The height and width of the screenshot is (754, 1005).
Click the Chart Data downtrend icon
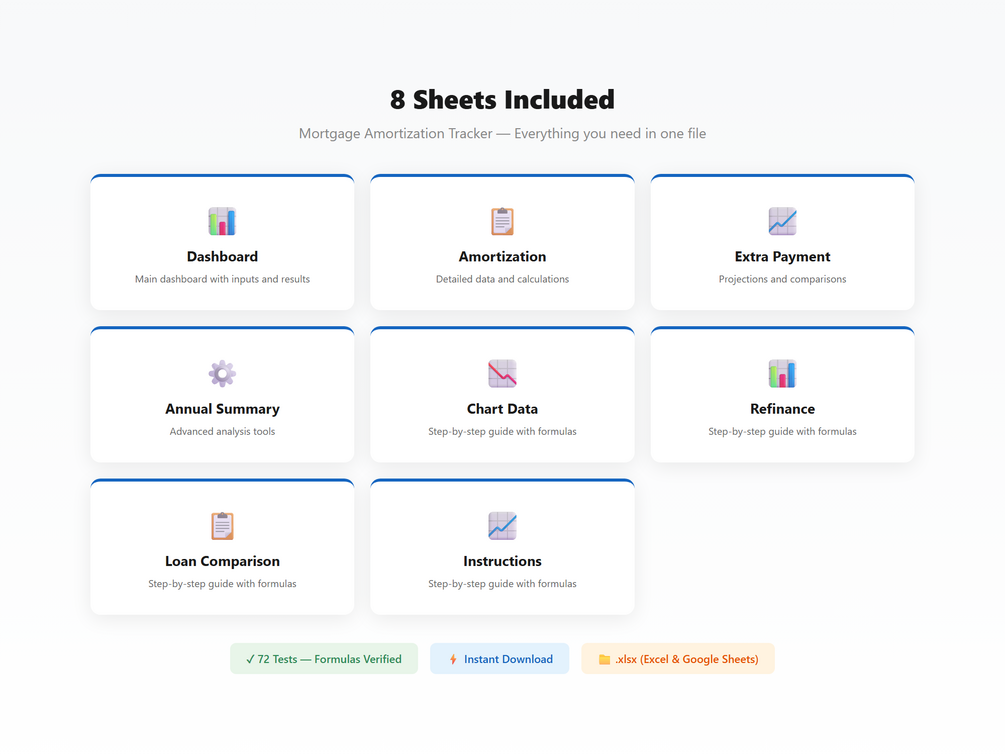coord(502,373)
